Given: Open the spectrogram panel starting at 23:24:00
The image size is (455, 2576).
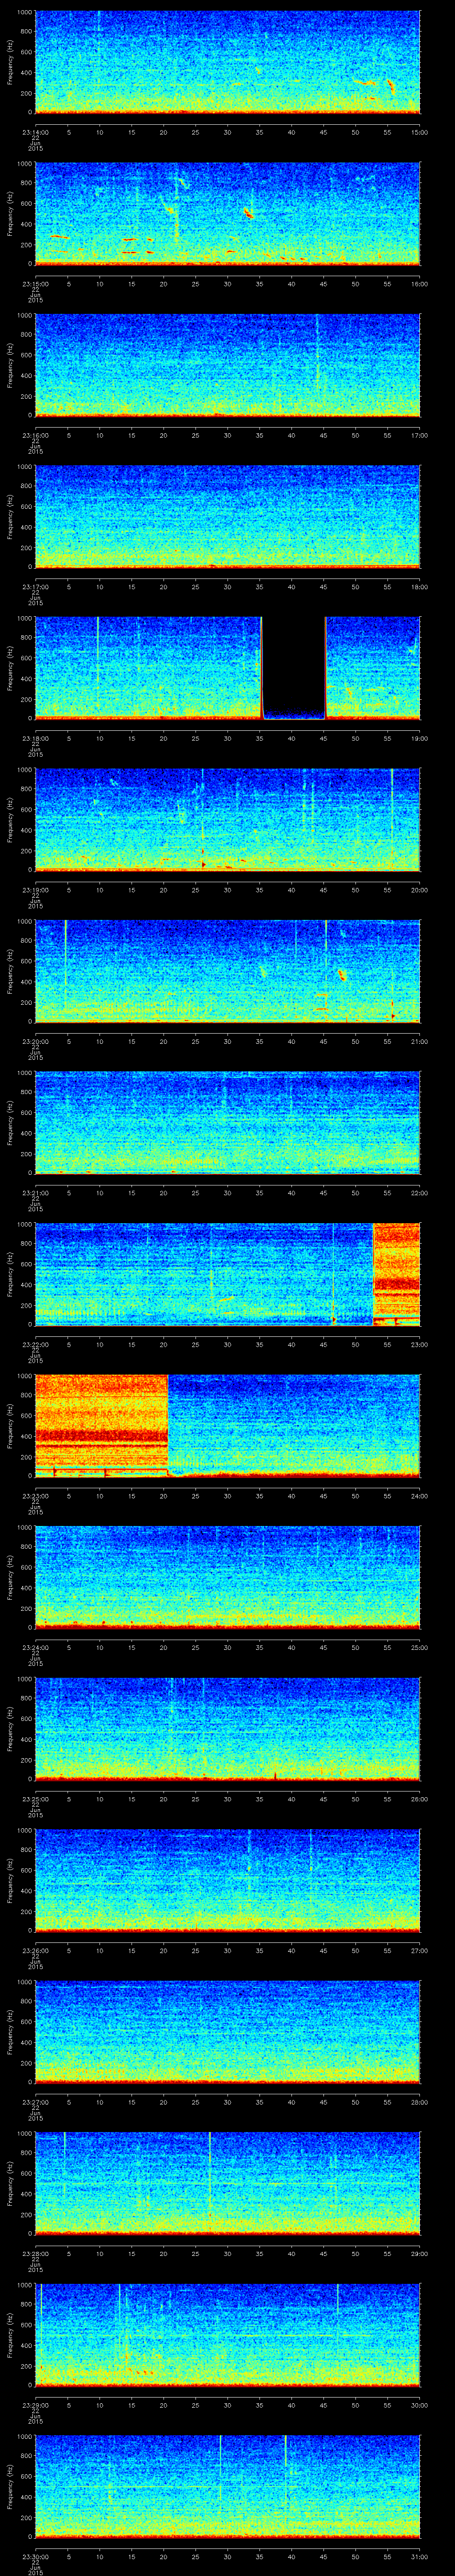Looking at the screenshot, I should click(228, 1577).
